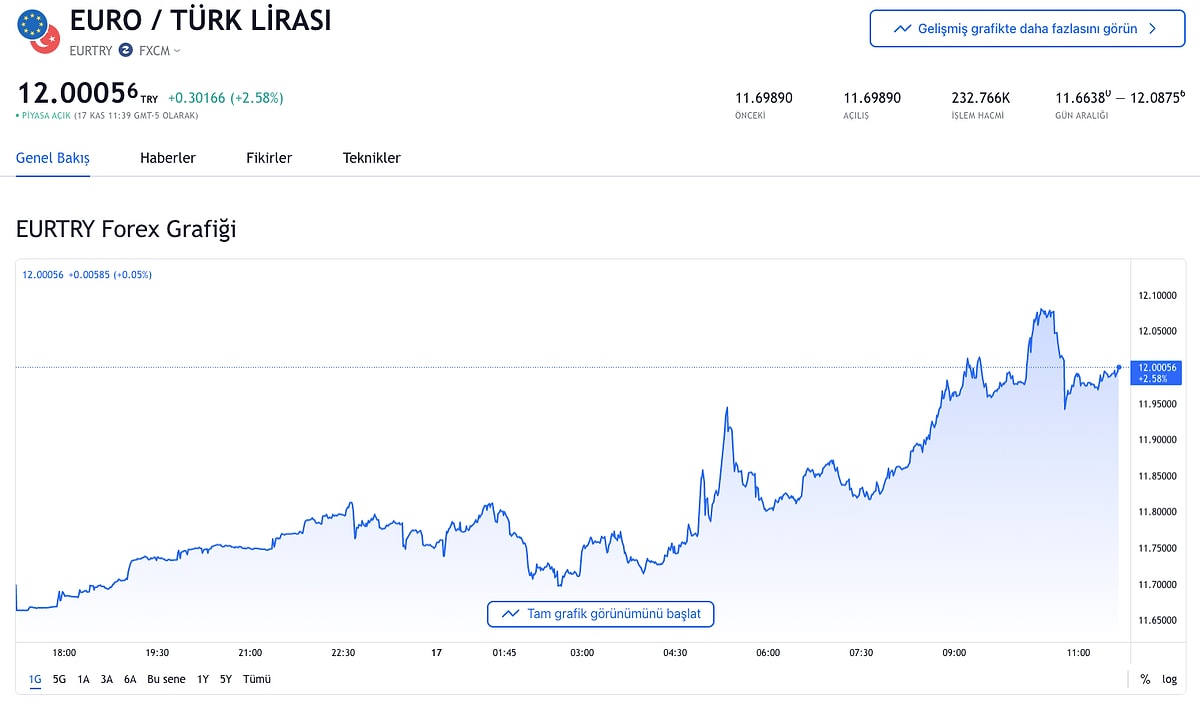1200x713 pixels.
Task: Open the Haberler tab
Action: pos(168,158)
